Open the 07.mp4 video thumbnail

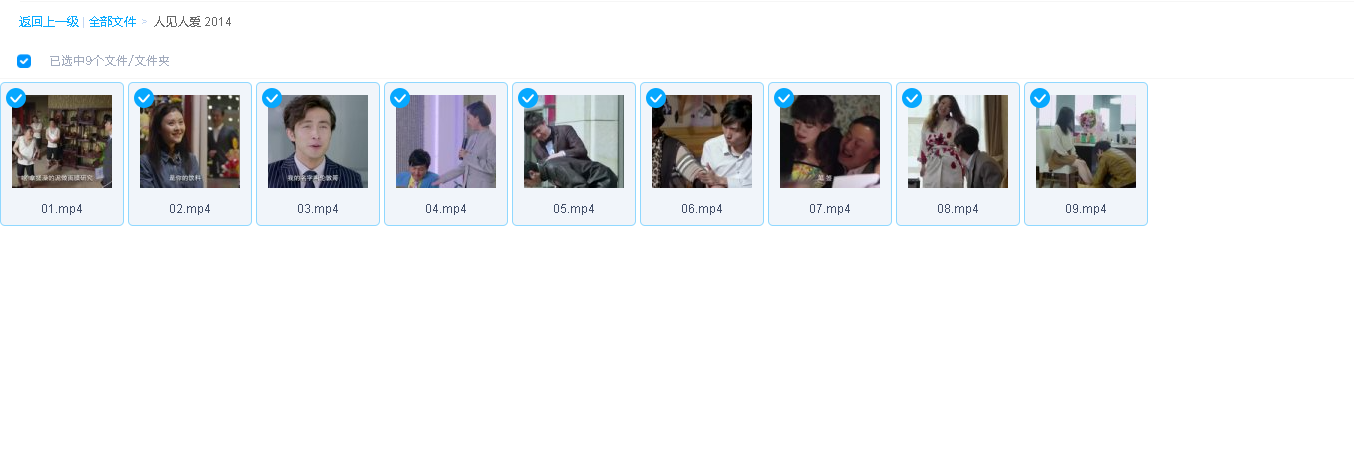point(830,141)
